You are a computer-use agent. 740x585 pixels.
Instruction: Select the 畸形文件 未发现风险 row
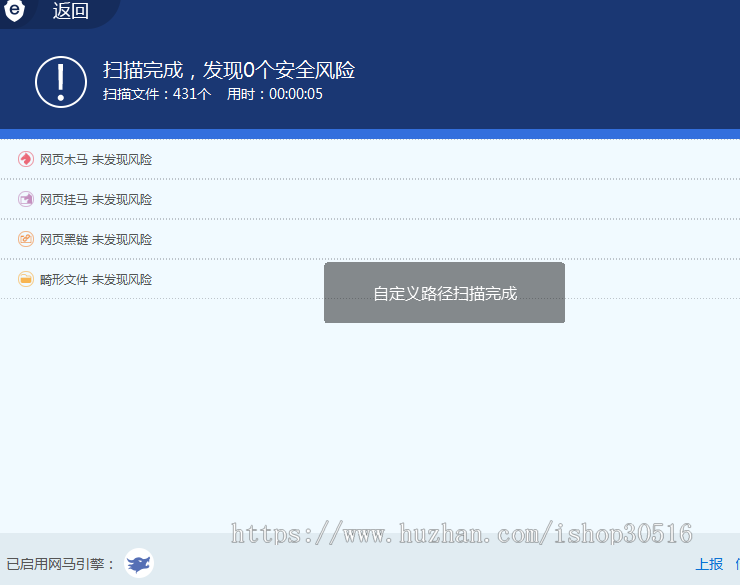370,279
